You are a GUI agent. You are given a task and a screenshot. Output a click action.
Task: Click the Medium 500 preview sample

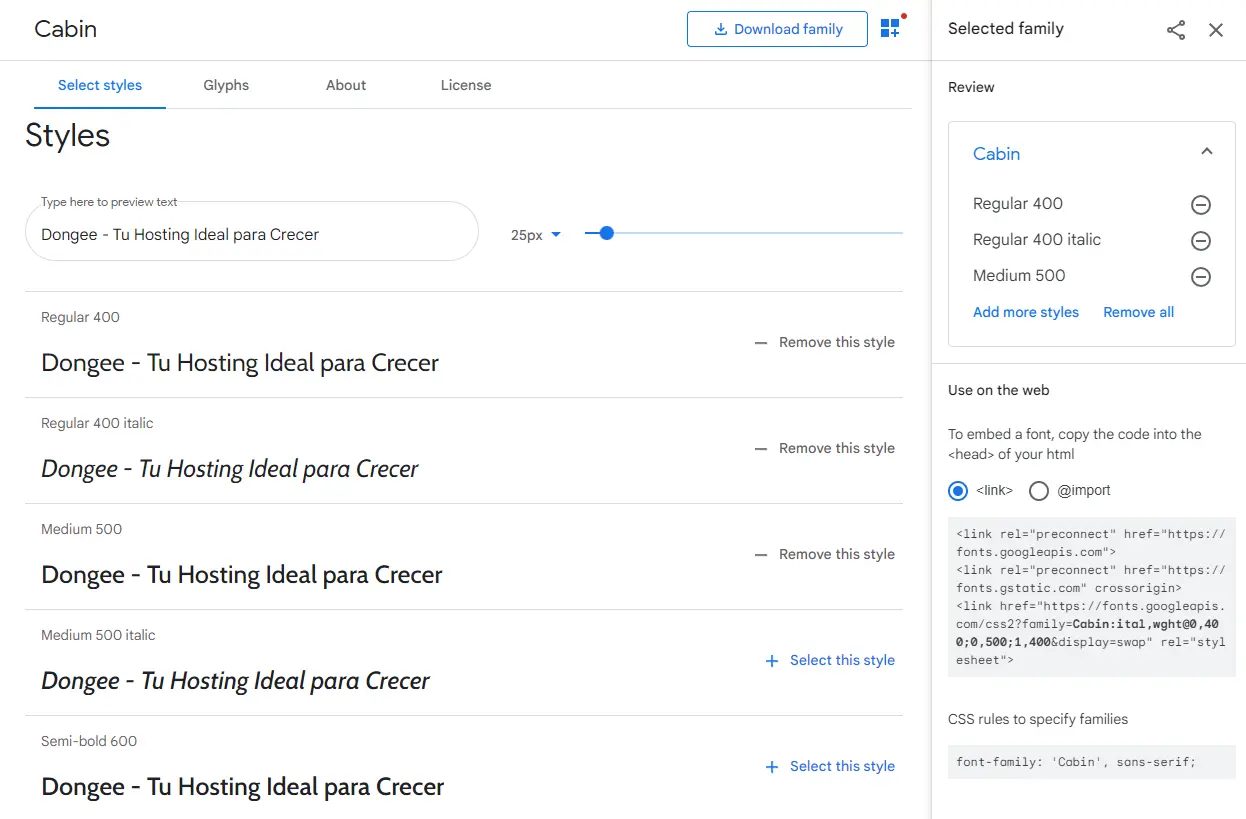click(242, 575)
